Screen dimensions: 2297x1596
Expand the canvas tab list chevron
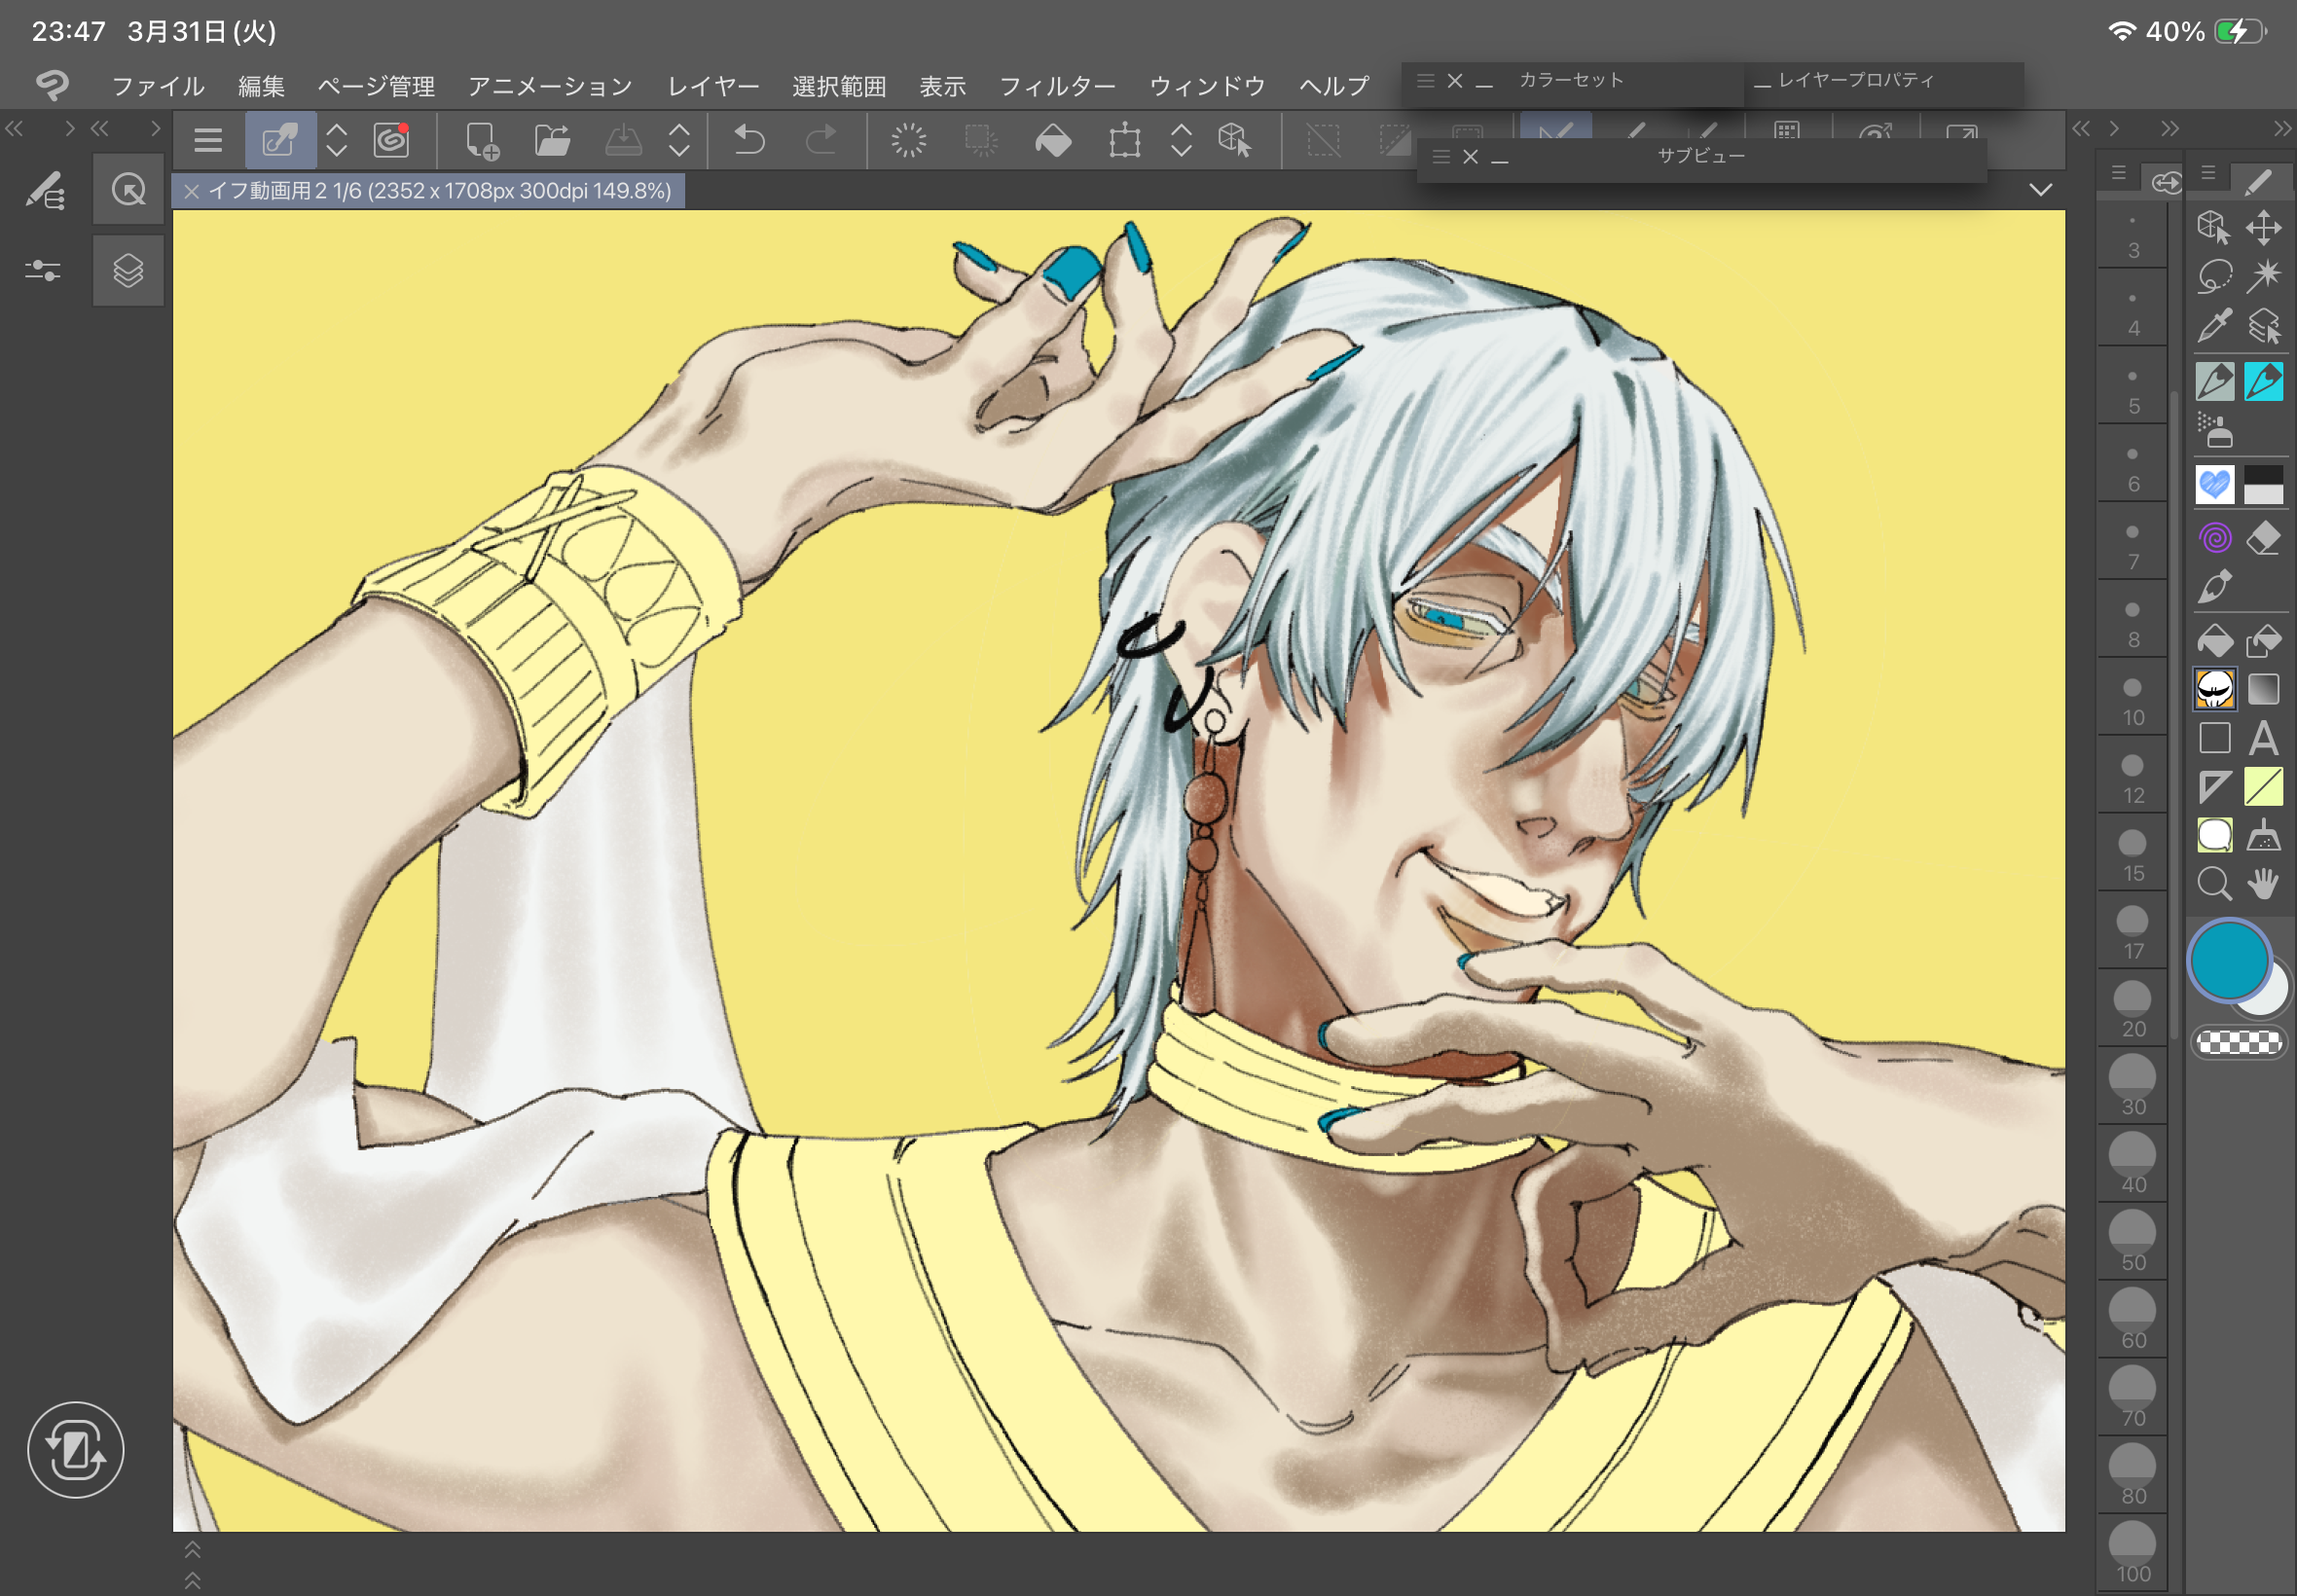(2041, 190)
